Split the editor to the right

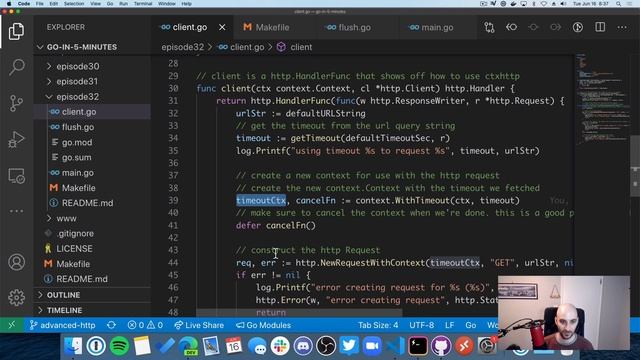click(600, 27)
